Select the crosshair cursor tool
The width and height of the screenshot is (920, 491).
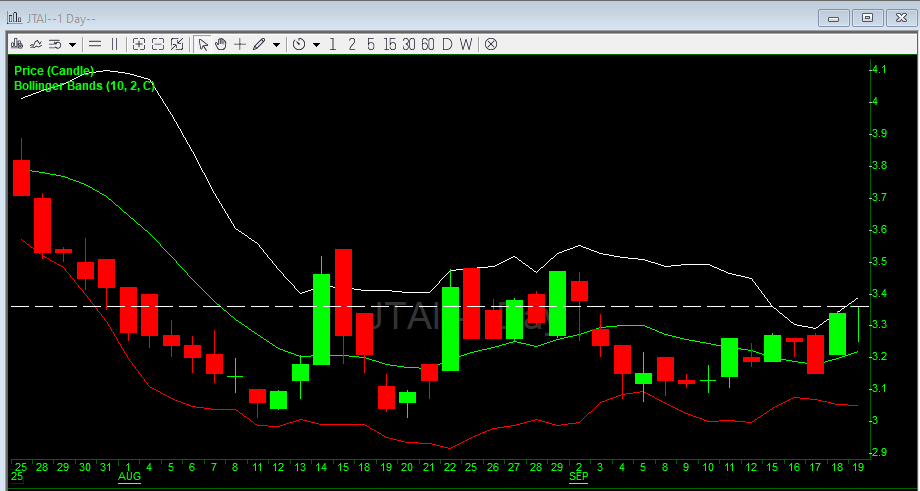[x=240, y=44]
